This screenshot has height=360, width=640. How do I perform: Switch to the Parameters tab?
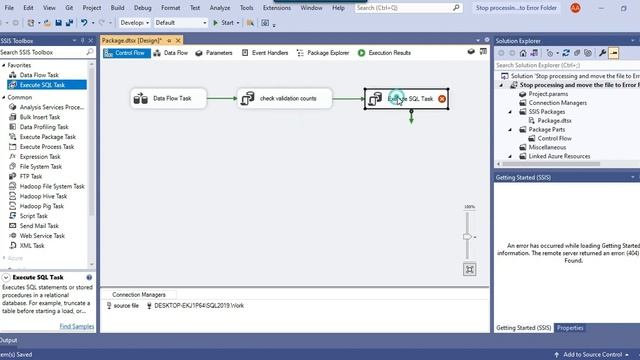click(214, 53)
